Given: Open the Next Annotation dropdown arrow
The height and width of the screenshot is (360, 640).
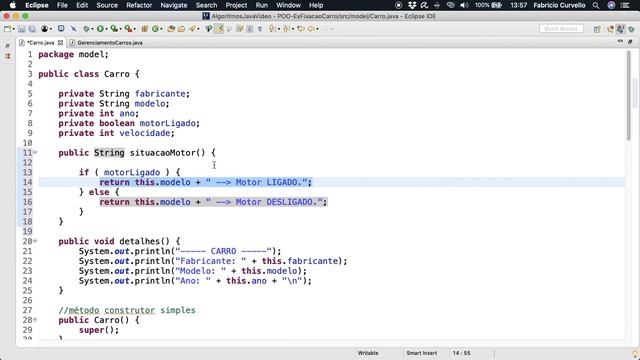Looking at the screenshot, I should tap(278, 29).
